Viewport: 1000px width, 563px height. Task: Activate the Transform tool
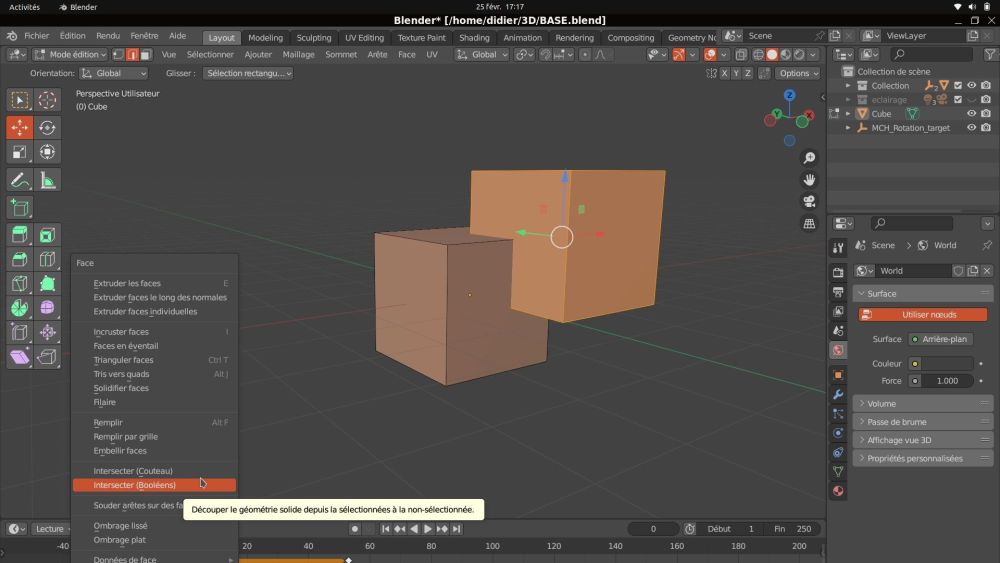tap(47, 152)
